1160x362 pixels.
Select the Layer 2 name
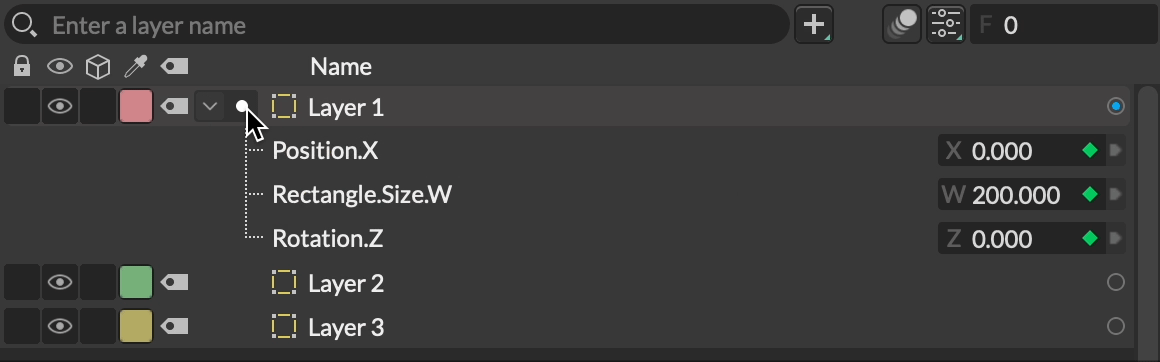[x=345, y=283]
